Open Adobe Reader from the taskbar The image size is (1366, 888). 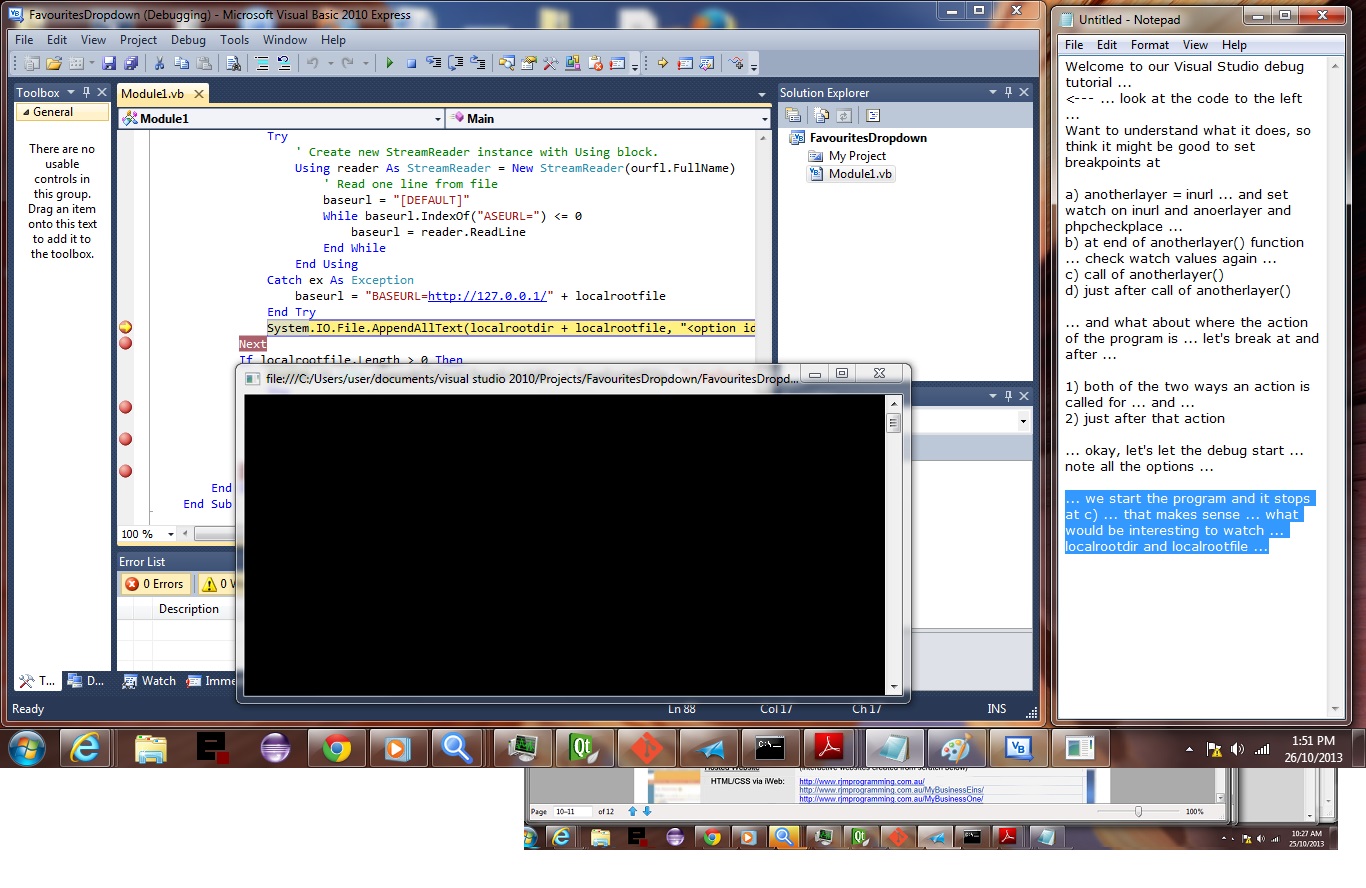coord(831,747)
